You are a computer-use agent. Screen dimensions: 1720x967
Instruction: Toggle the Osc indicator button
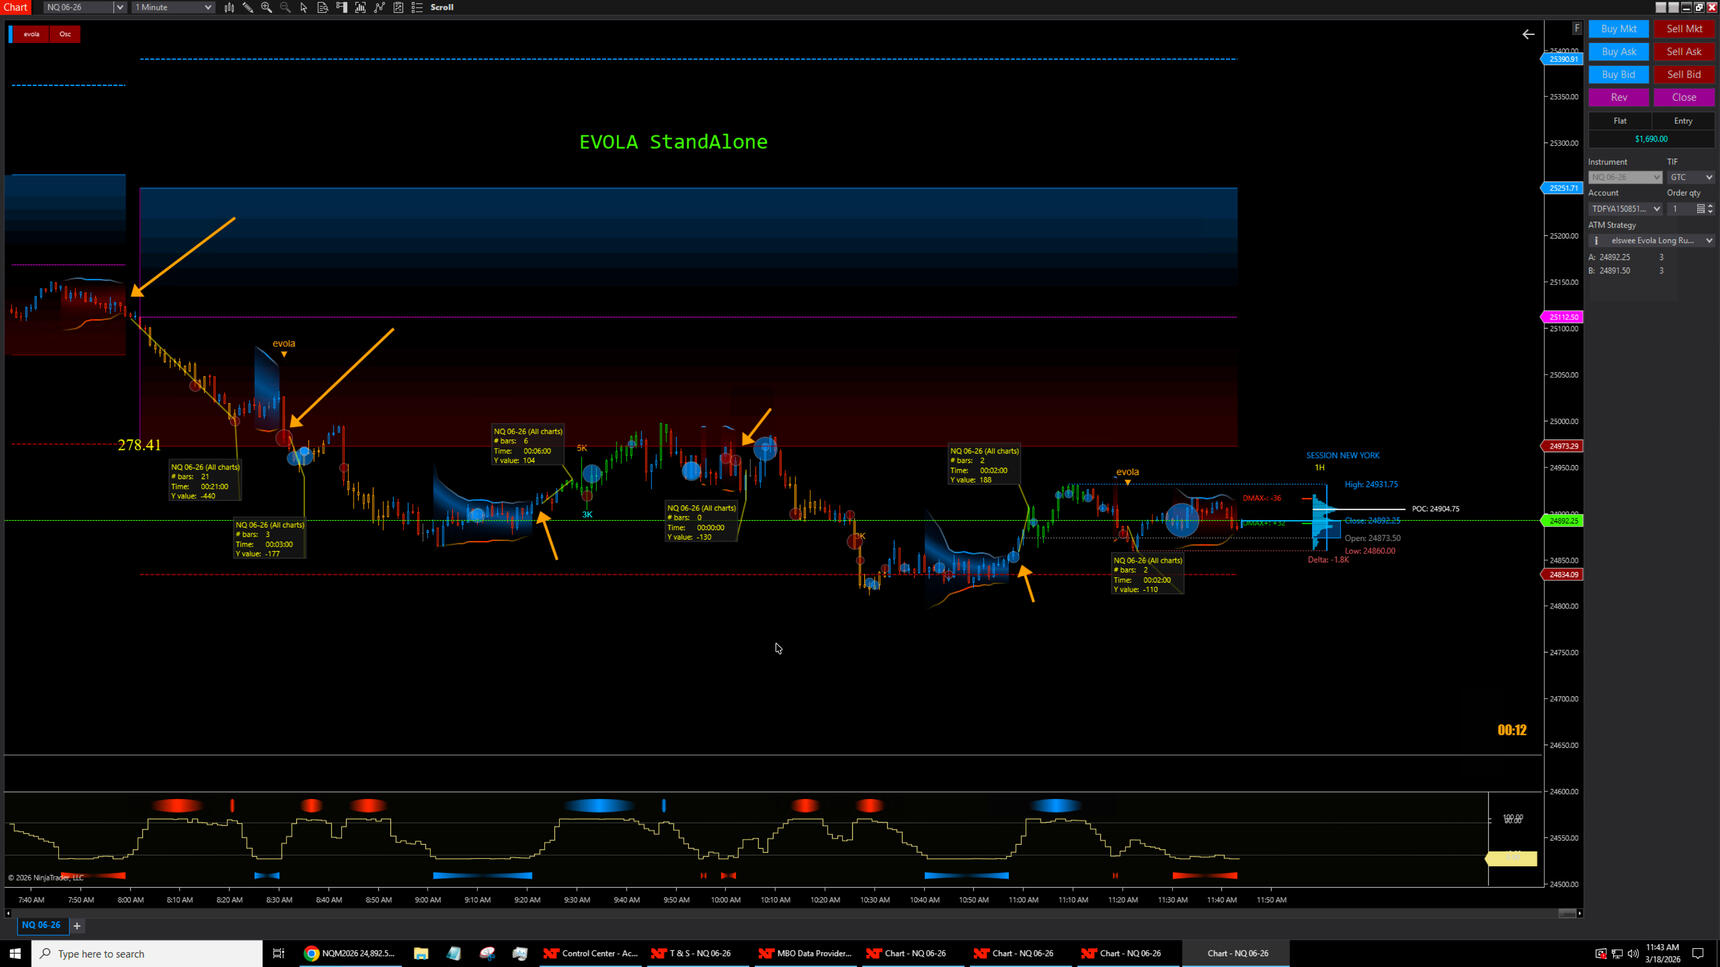(65, 34)
